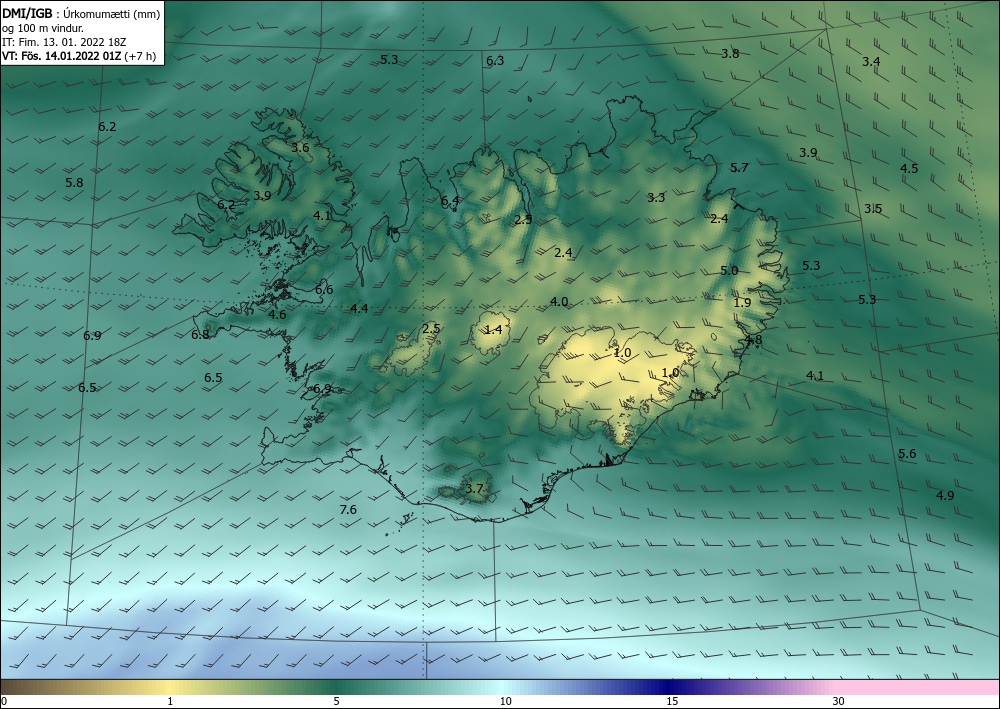The image size is (1000, 709).
Task: Click the 6.6 value label
Action: click(324, 289)
